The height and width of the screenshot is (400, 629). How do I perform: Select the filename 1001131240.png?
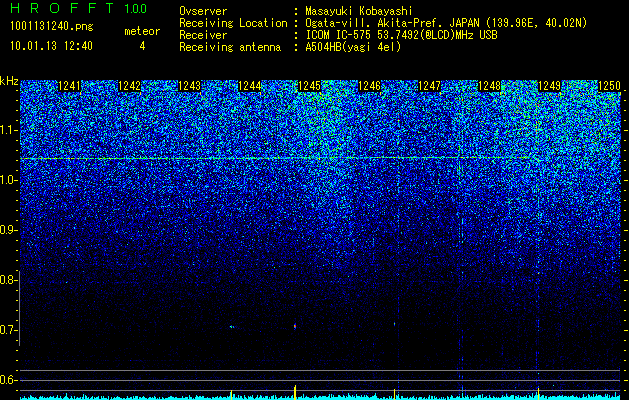pos(52,26)
